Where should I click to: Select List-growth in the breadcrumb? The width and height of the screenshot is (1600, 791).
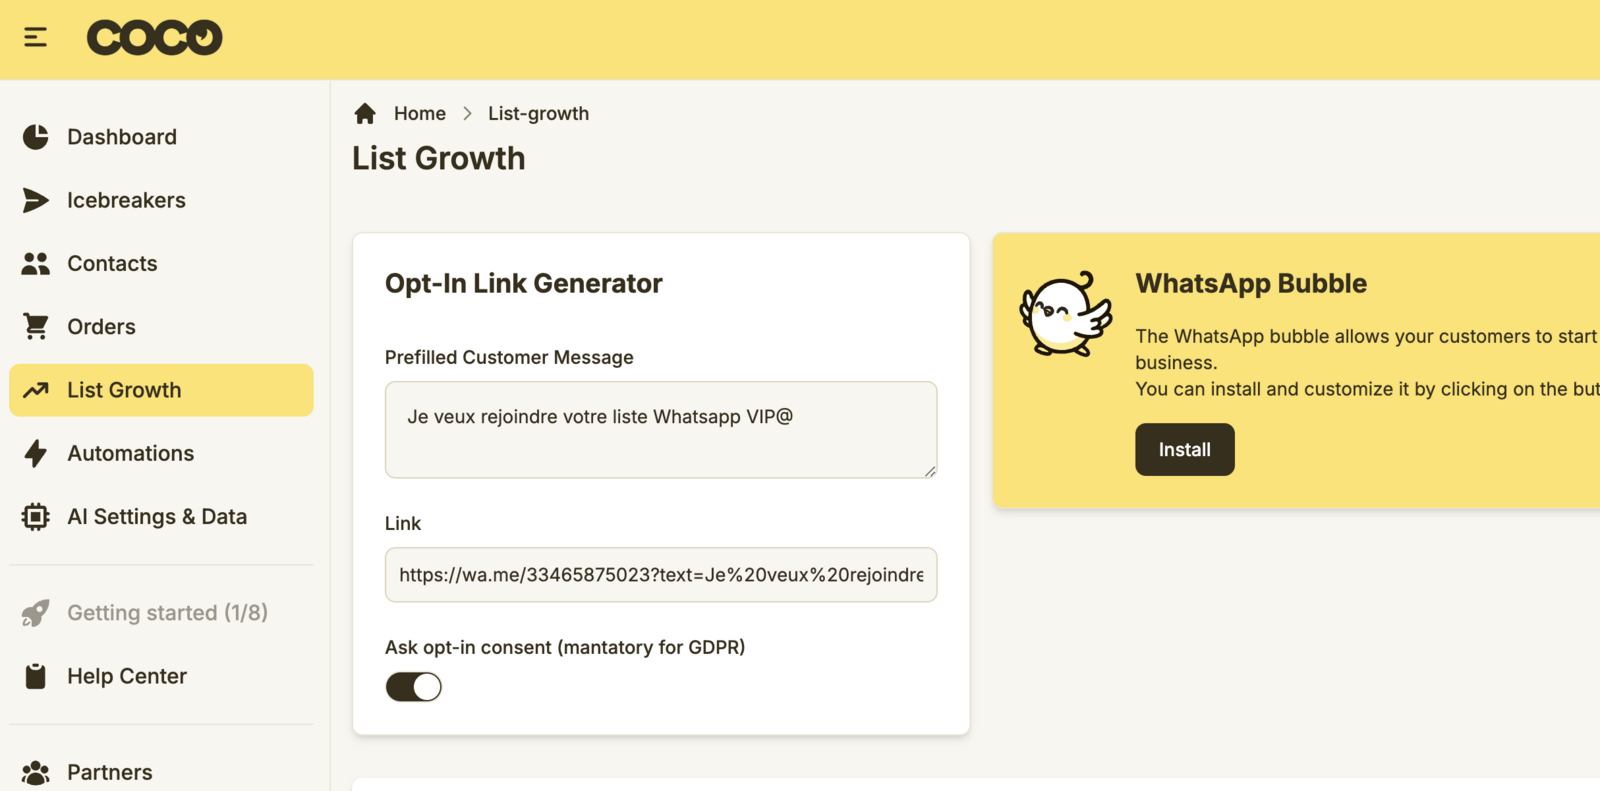538,113
